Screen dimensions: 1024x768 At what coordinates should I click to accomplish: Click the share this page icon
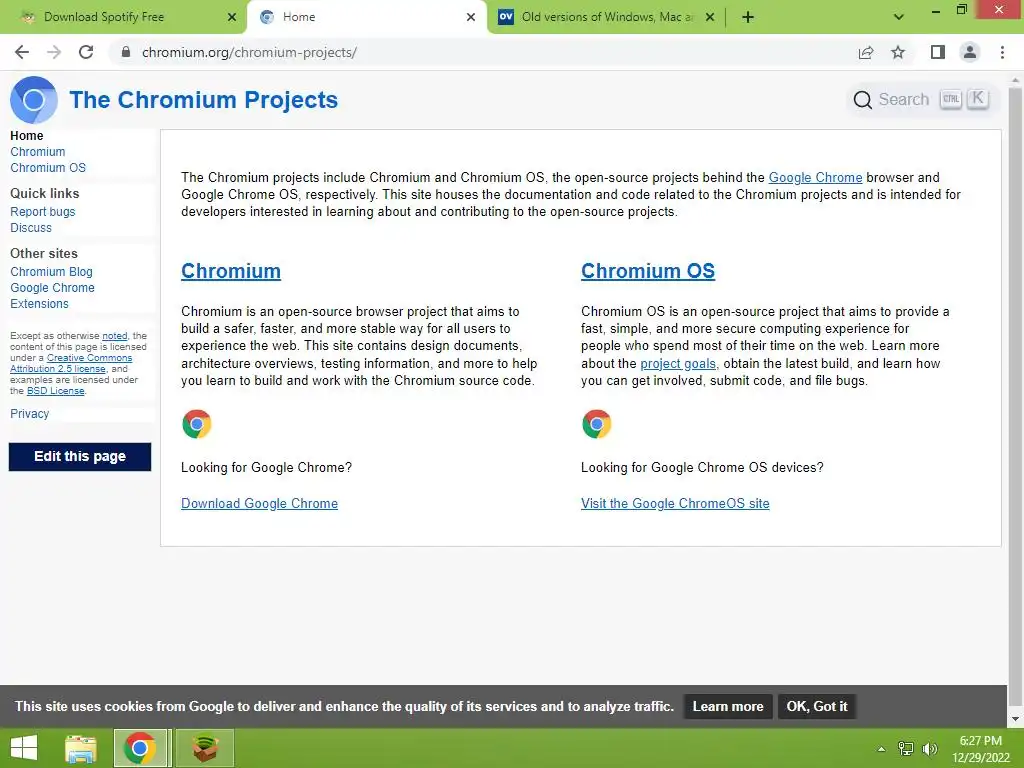coord(866,52)
